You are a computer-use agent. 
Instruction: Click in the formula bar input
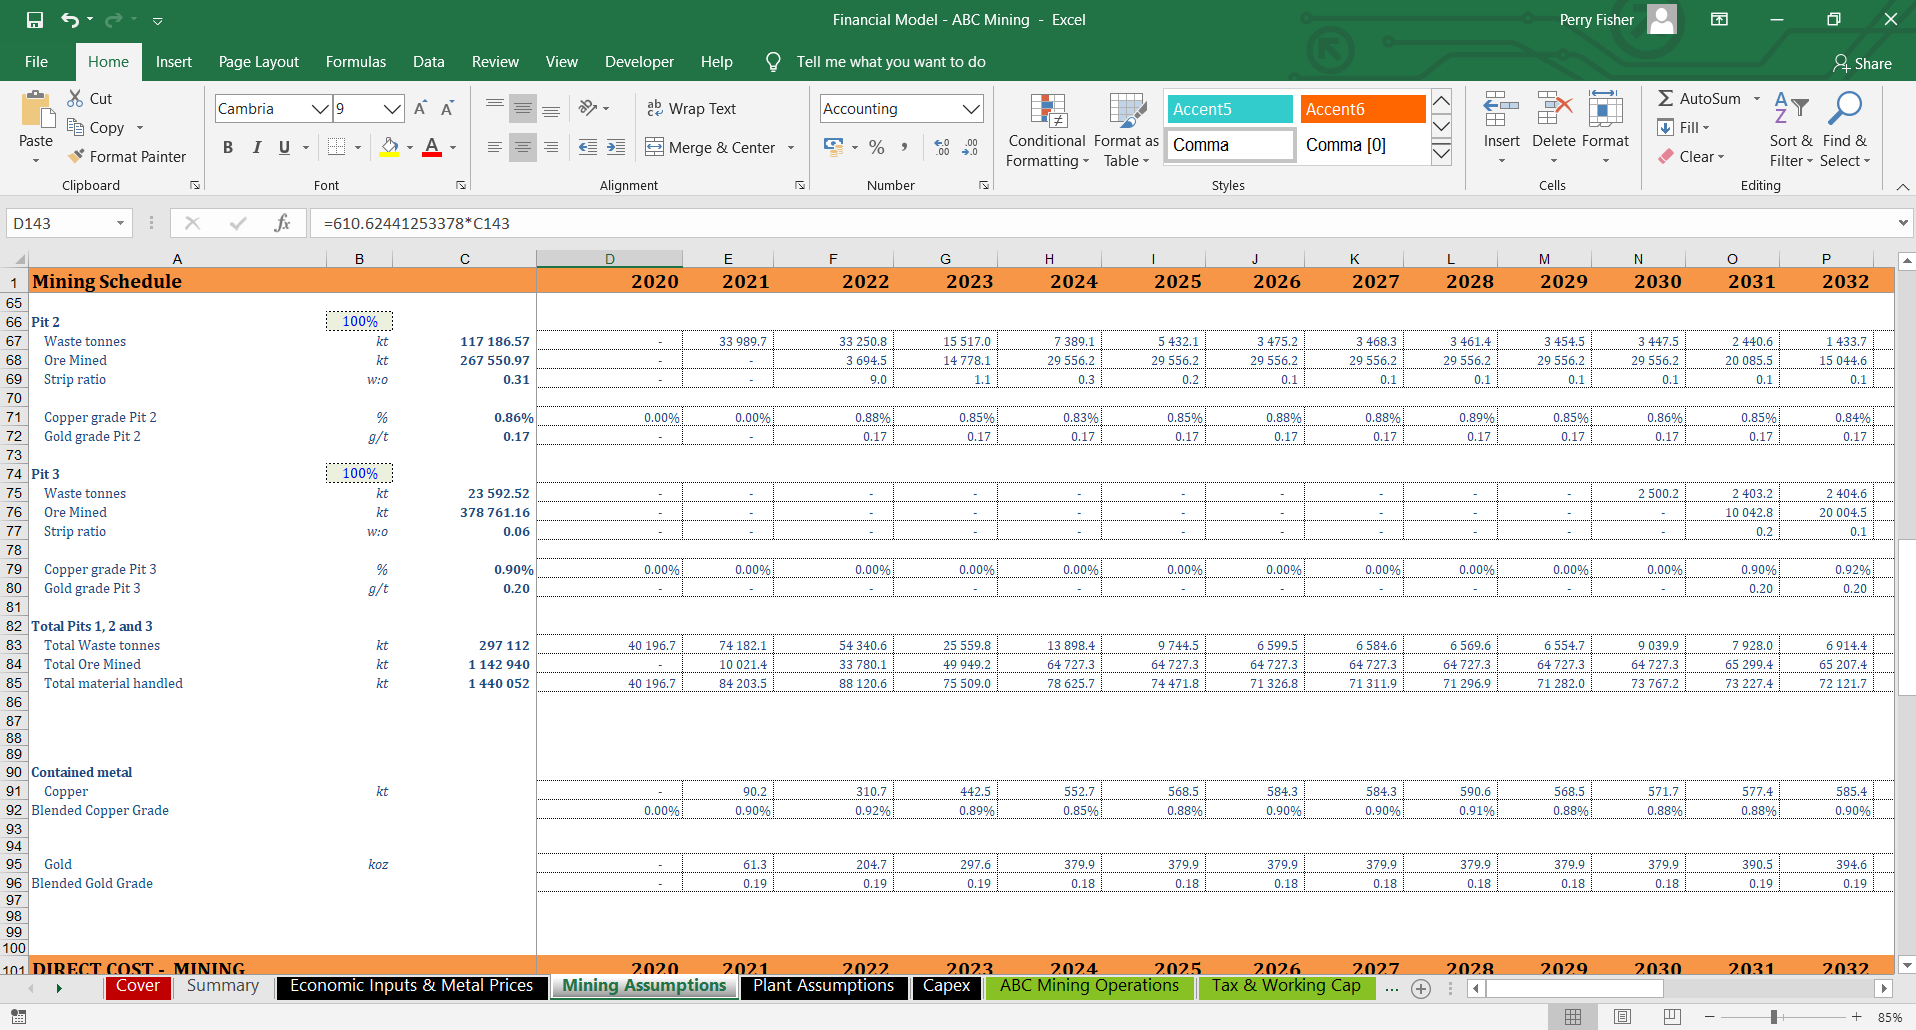pos(1100,223)
